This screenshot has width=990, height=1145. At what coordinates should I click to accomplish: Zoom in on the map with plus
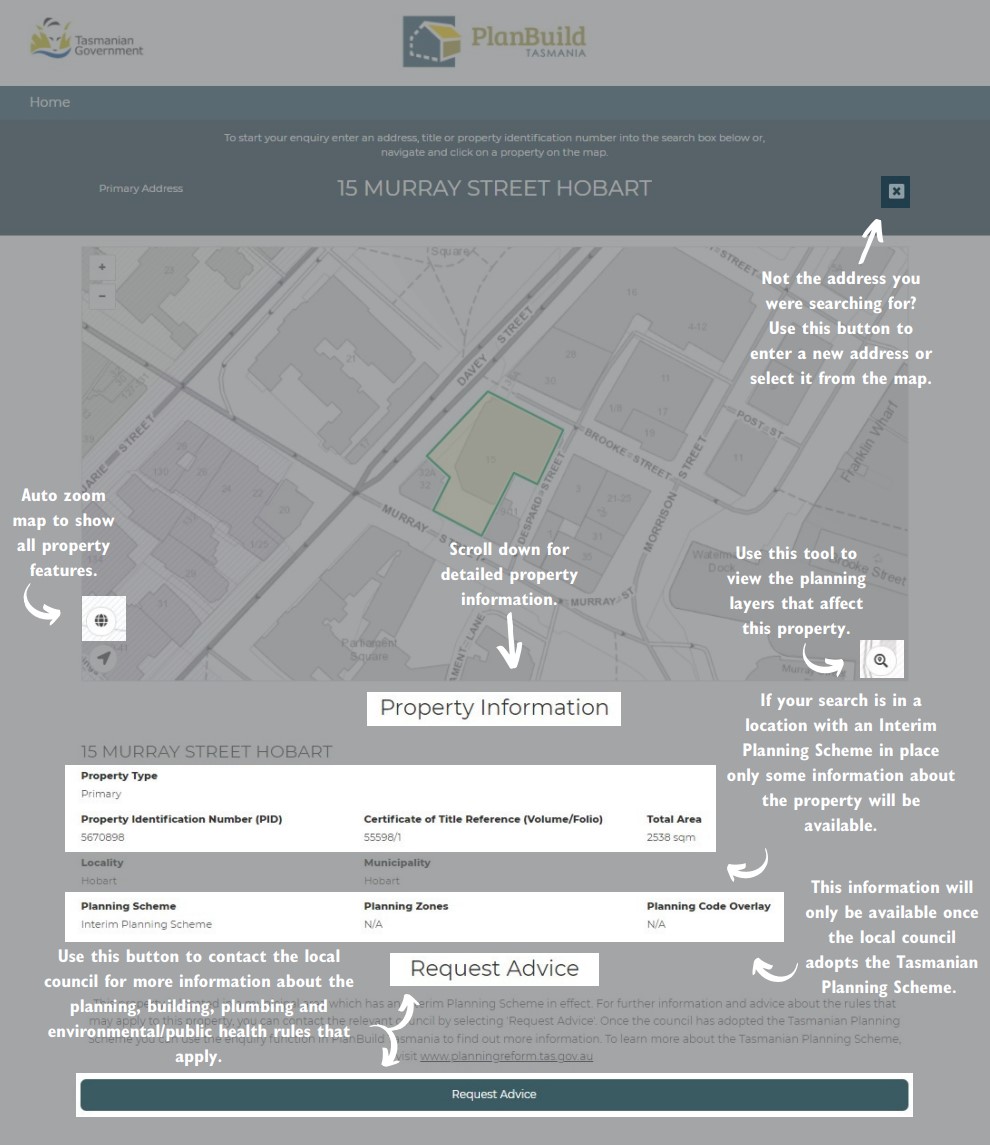(102, 267)
